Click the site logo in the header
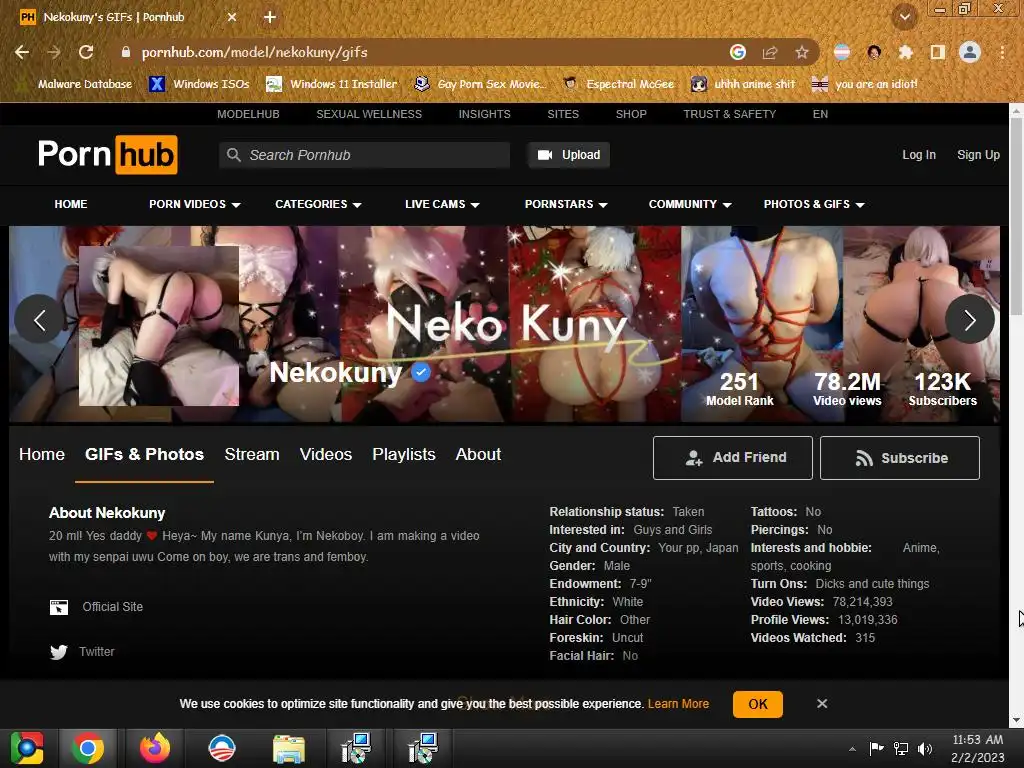1024x768 pixels. coord(108,155)
